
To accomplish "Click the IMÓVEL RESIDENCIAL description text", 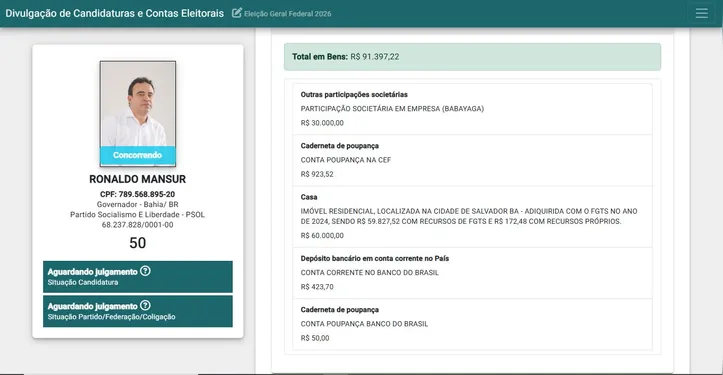I will [x=469, y=216].
